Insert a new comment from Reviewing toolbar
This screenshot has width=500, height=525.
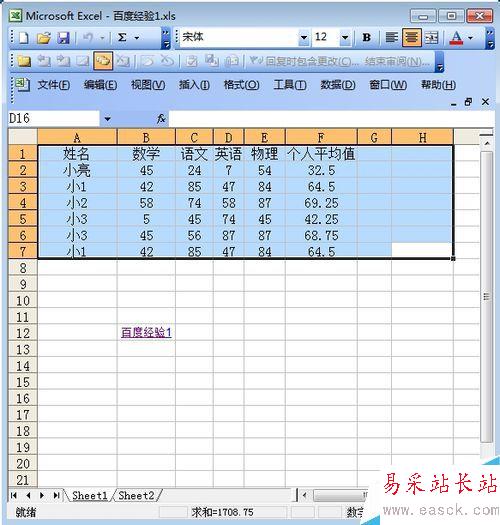point(23,61)
